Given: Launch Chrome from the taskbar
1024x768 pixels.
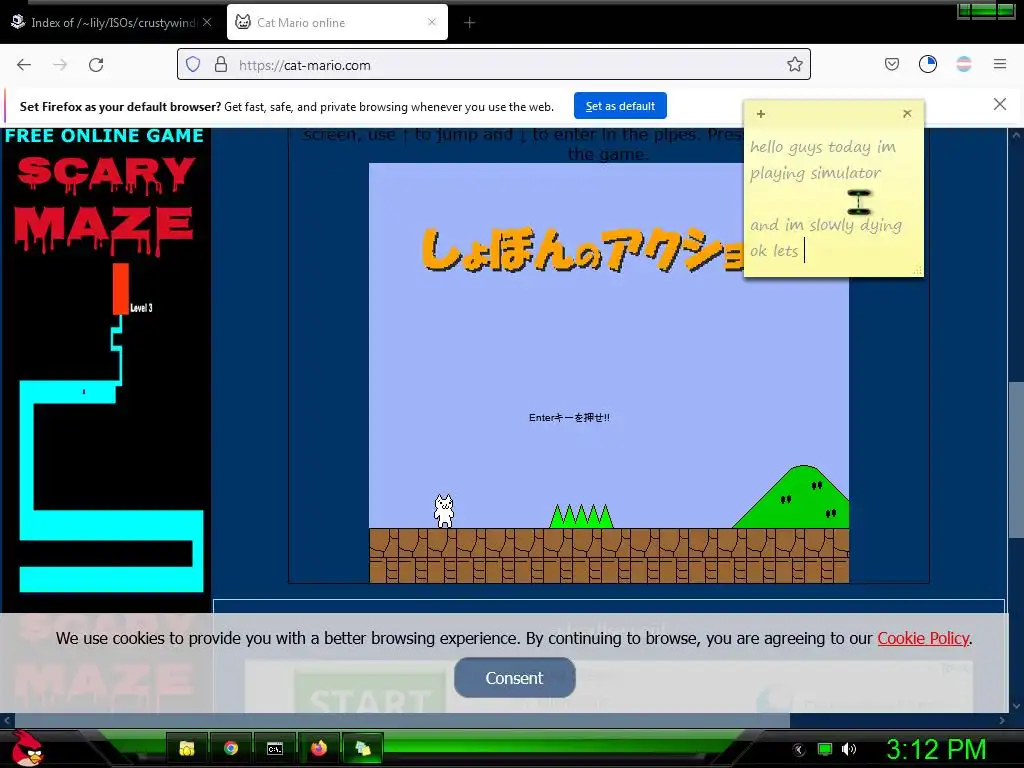Looking at the screenshot, I should (x=231, y=748).
